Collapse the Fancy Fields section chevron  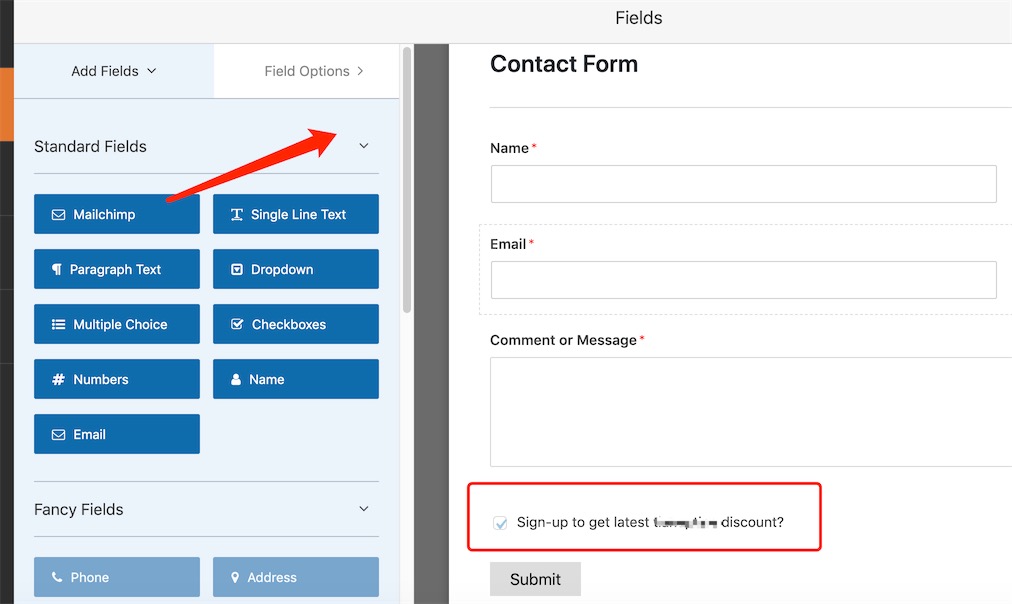tap(364, 508)
